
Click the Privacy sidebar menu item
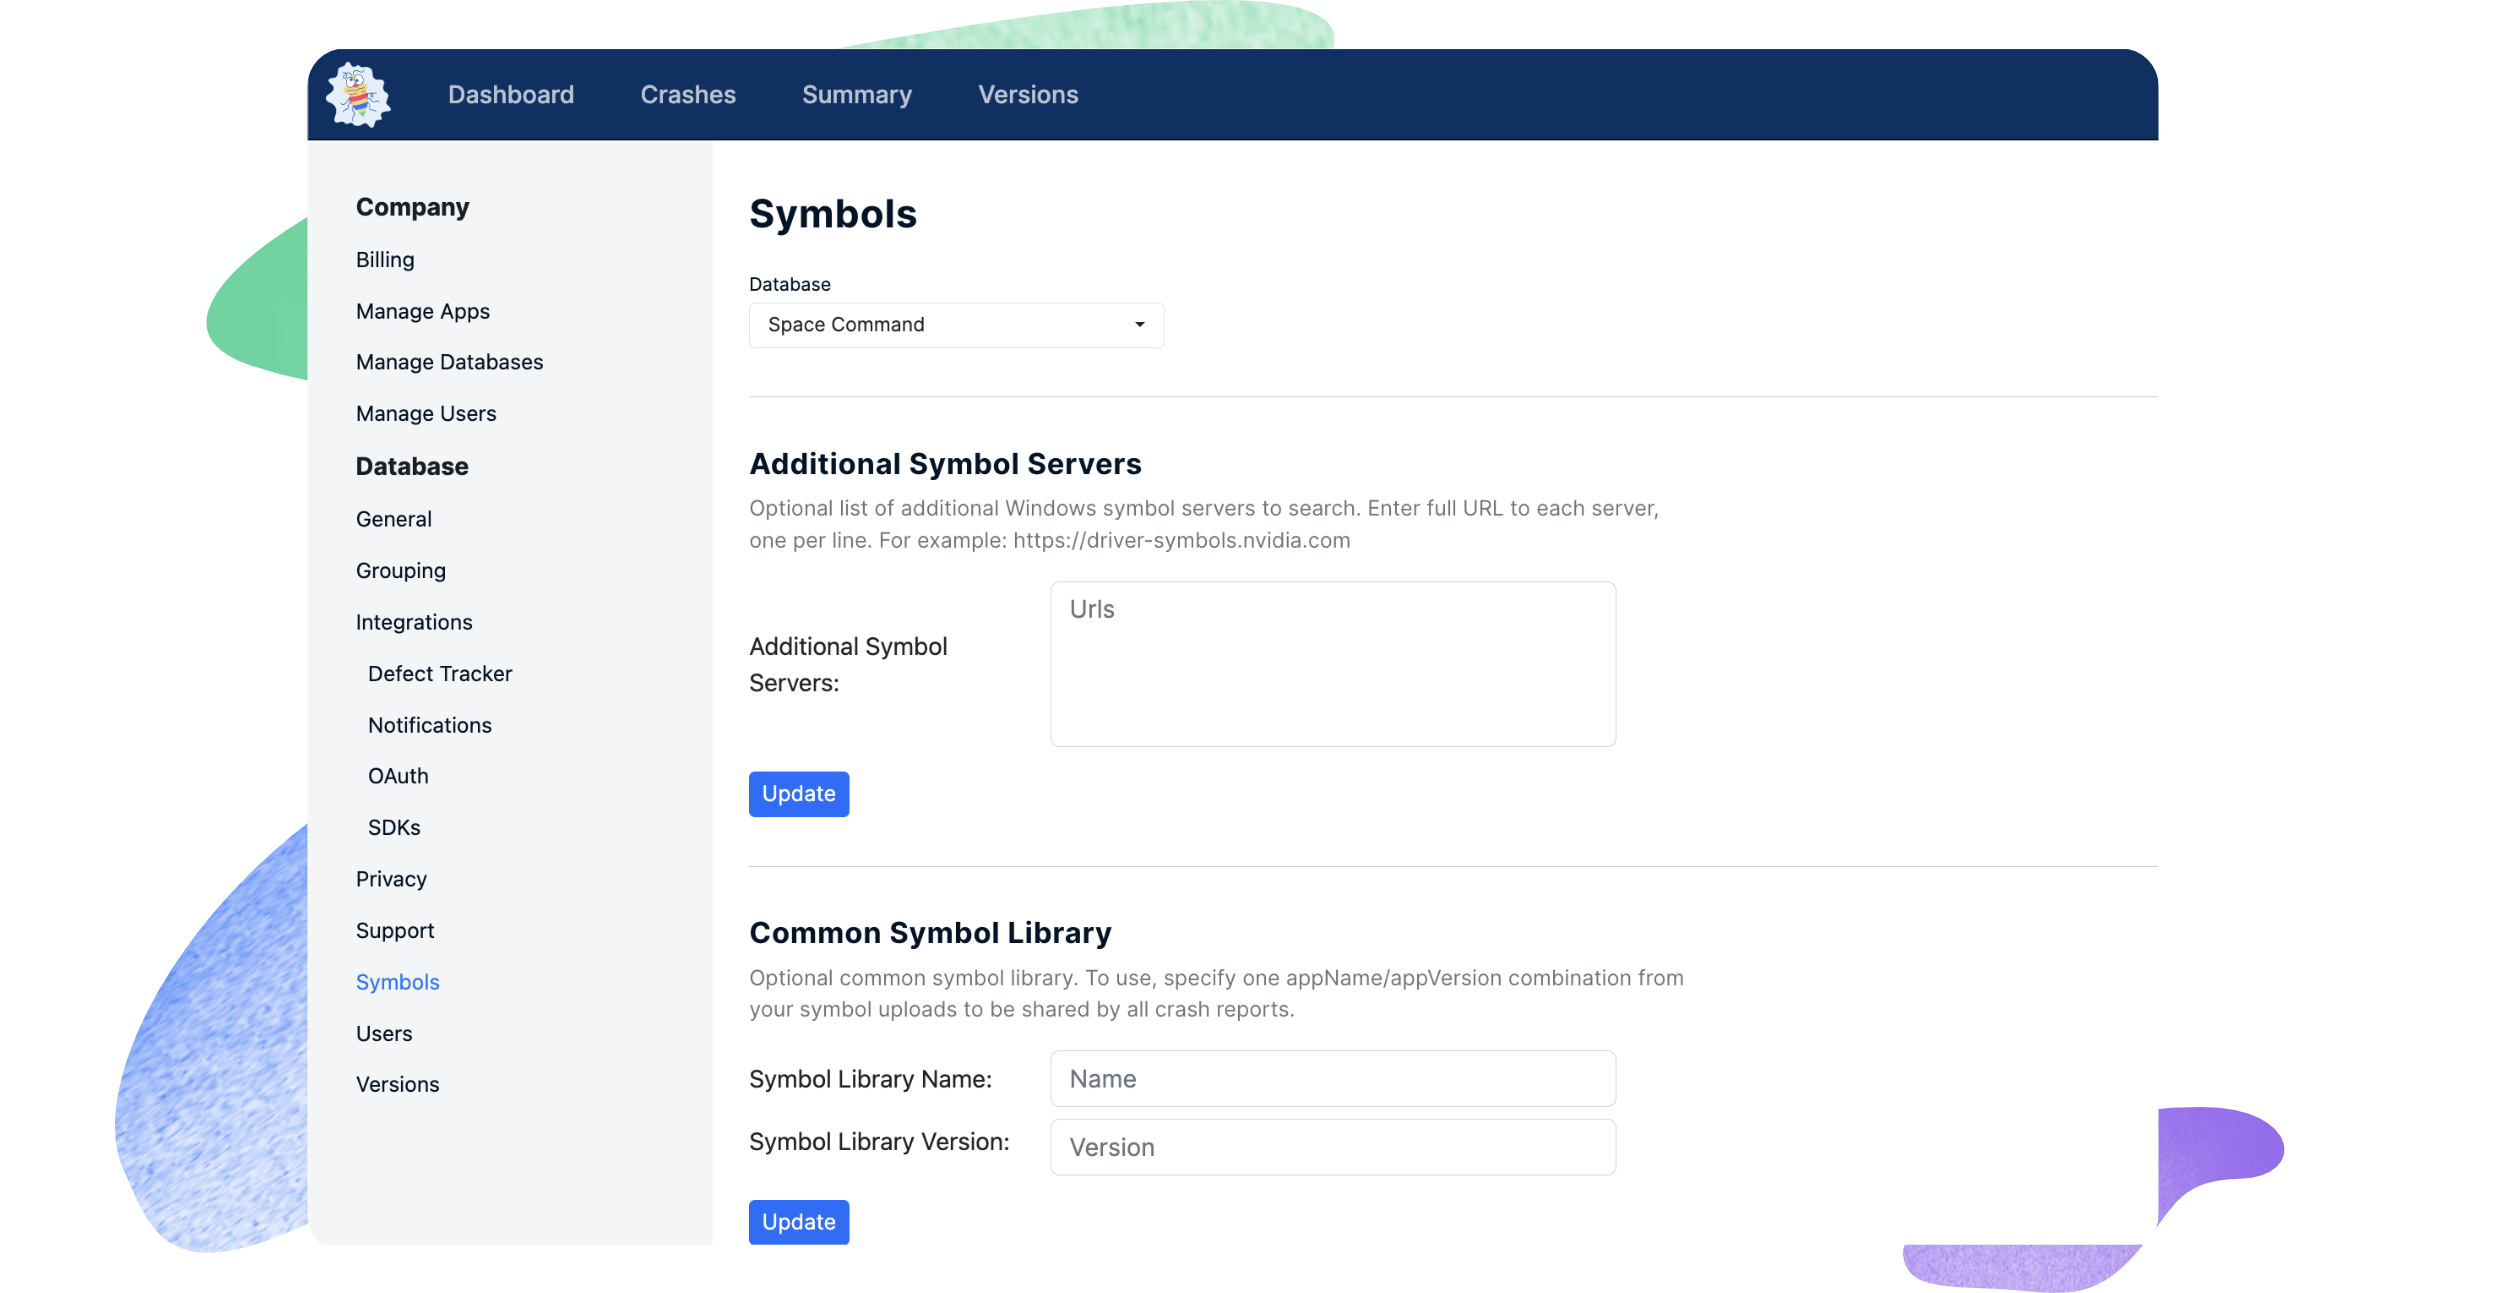(391, 877)
